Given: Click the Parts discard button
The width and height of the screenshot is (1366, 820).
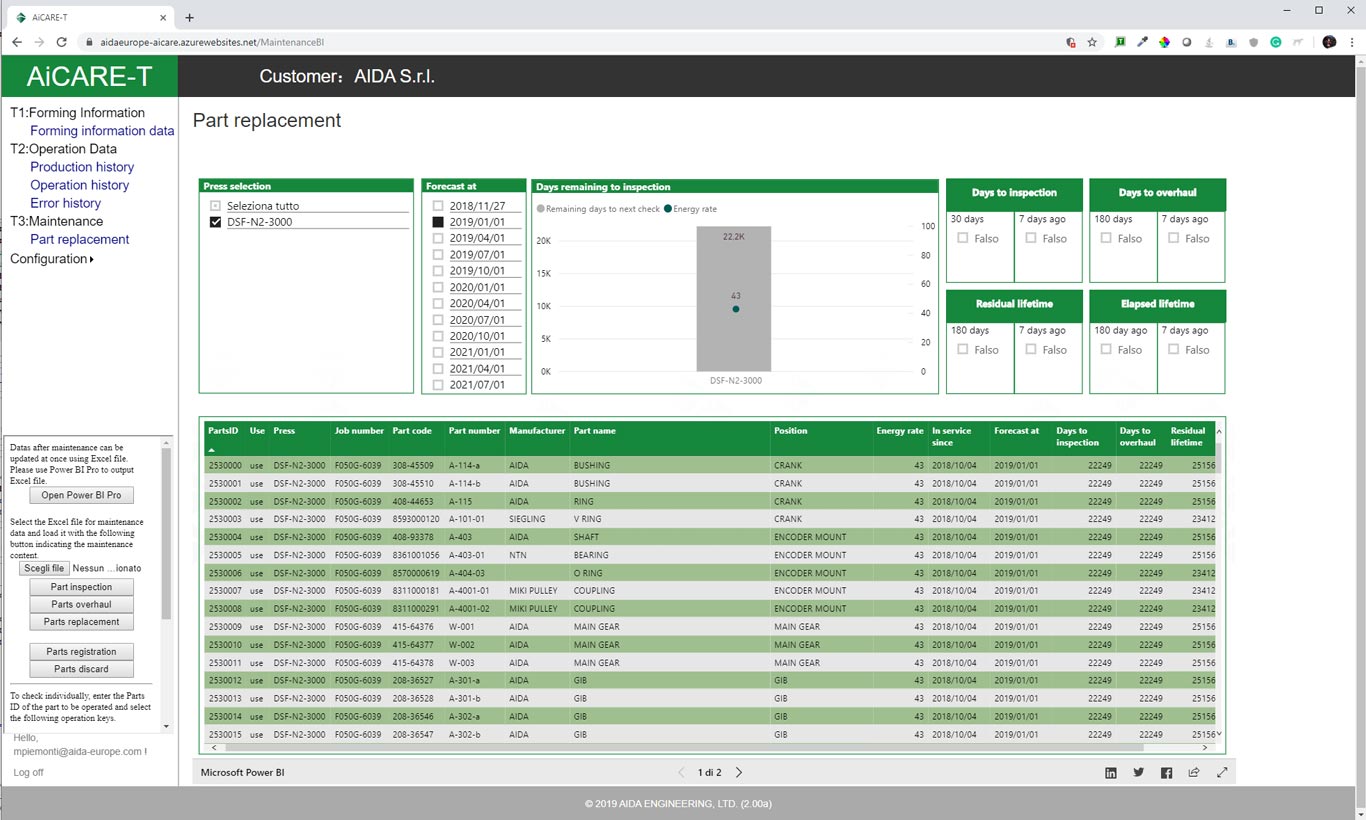Looking at the screenshot, I should click(81, 669).
